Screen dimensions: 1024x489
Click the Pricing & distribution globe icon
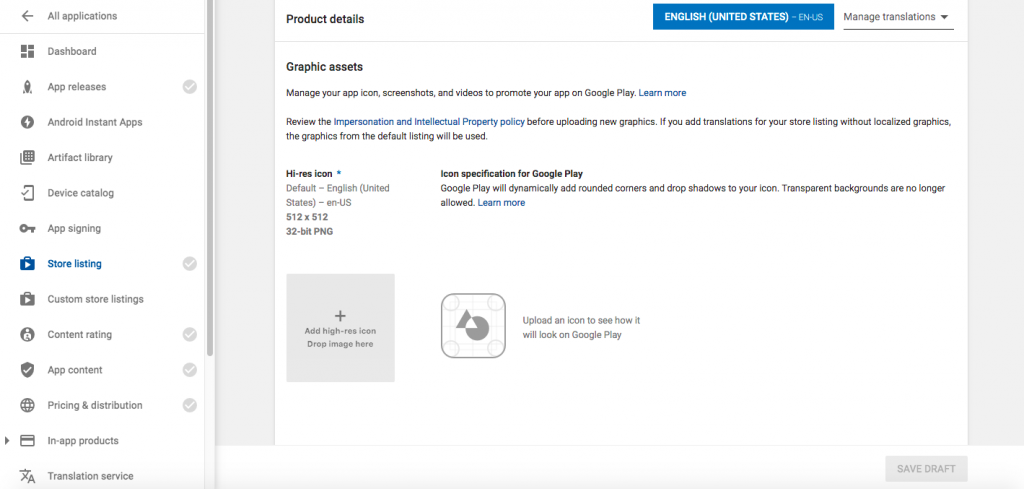point(27,405)
